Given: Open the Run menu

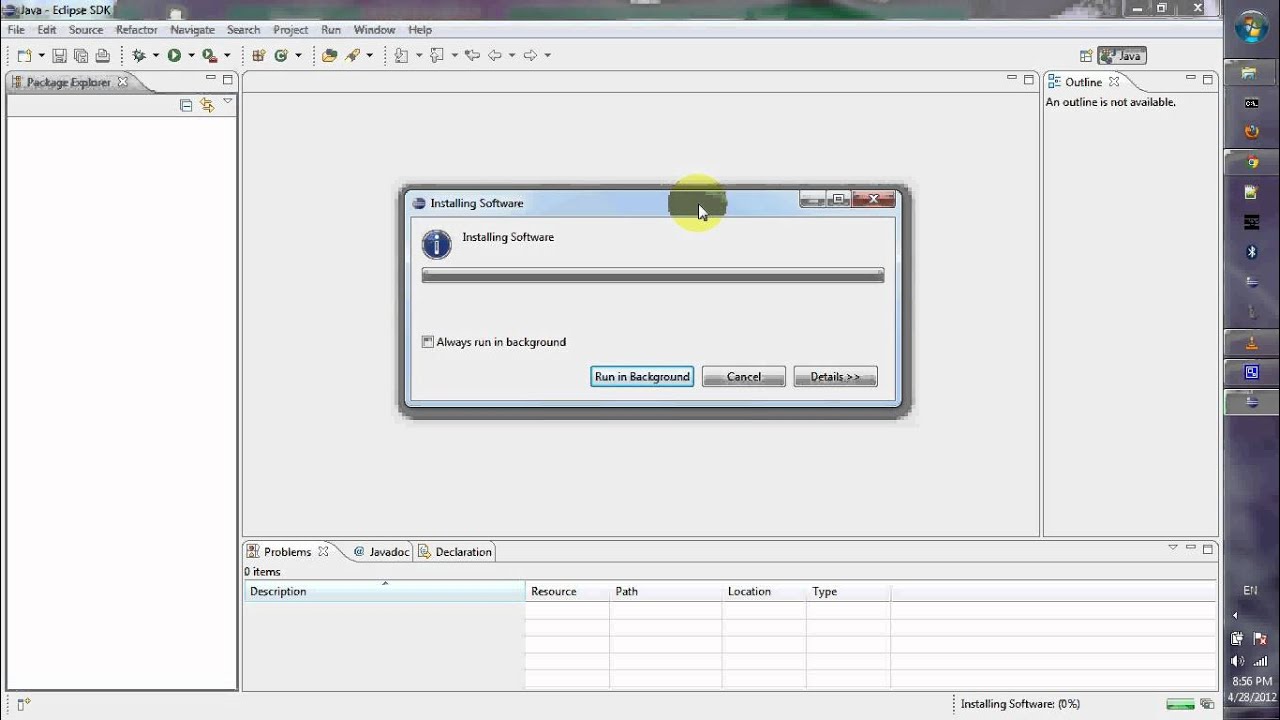Looking at the screenshot, I should (331, 30).
